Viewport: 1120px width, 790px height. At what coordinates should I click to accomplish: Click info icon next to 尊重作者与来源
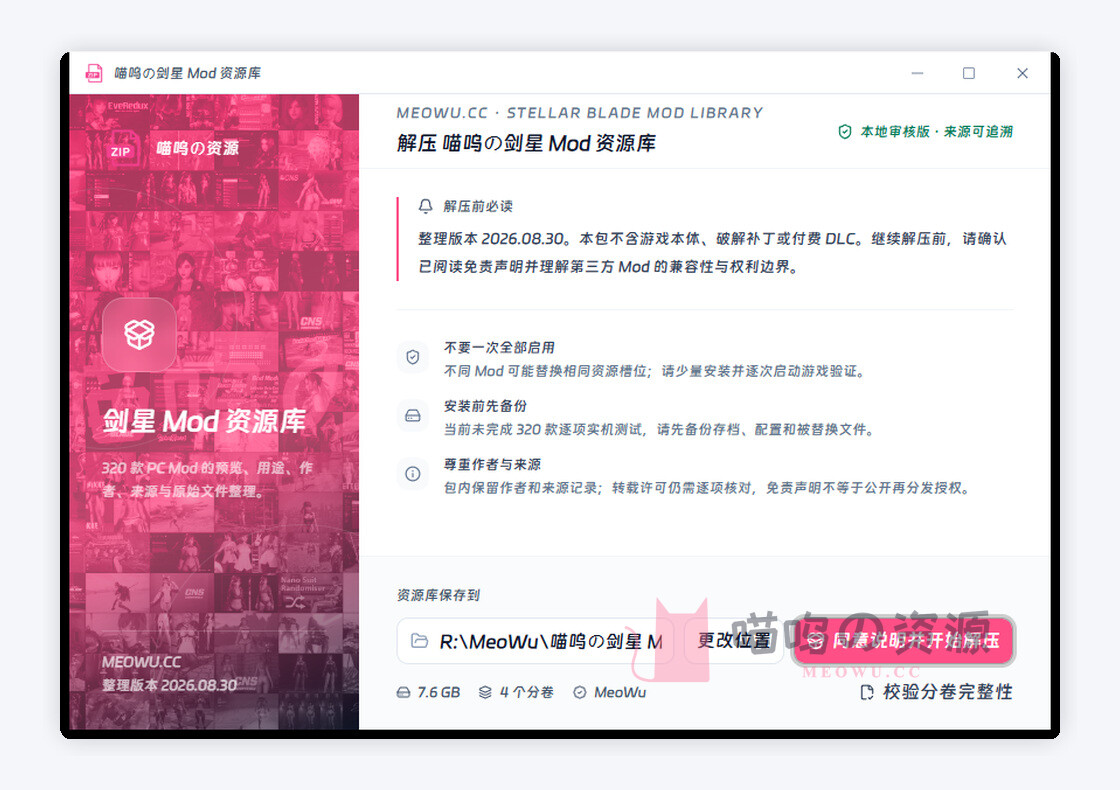(413, 474)
